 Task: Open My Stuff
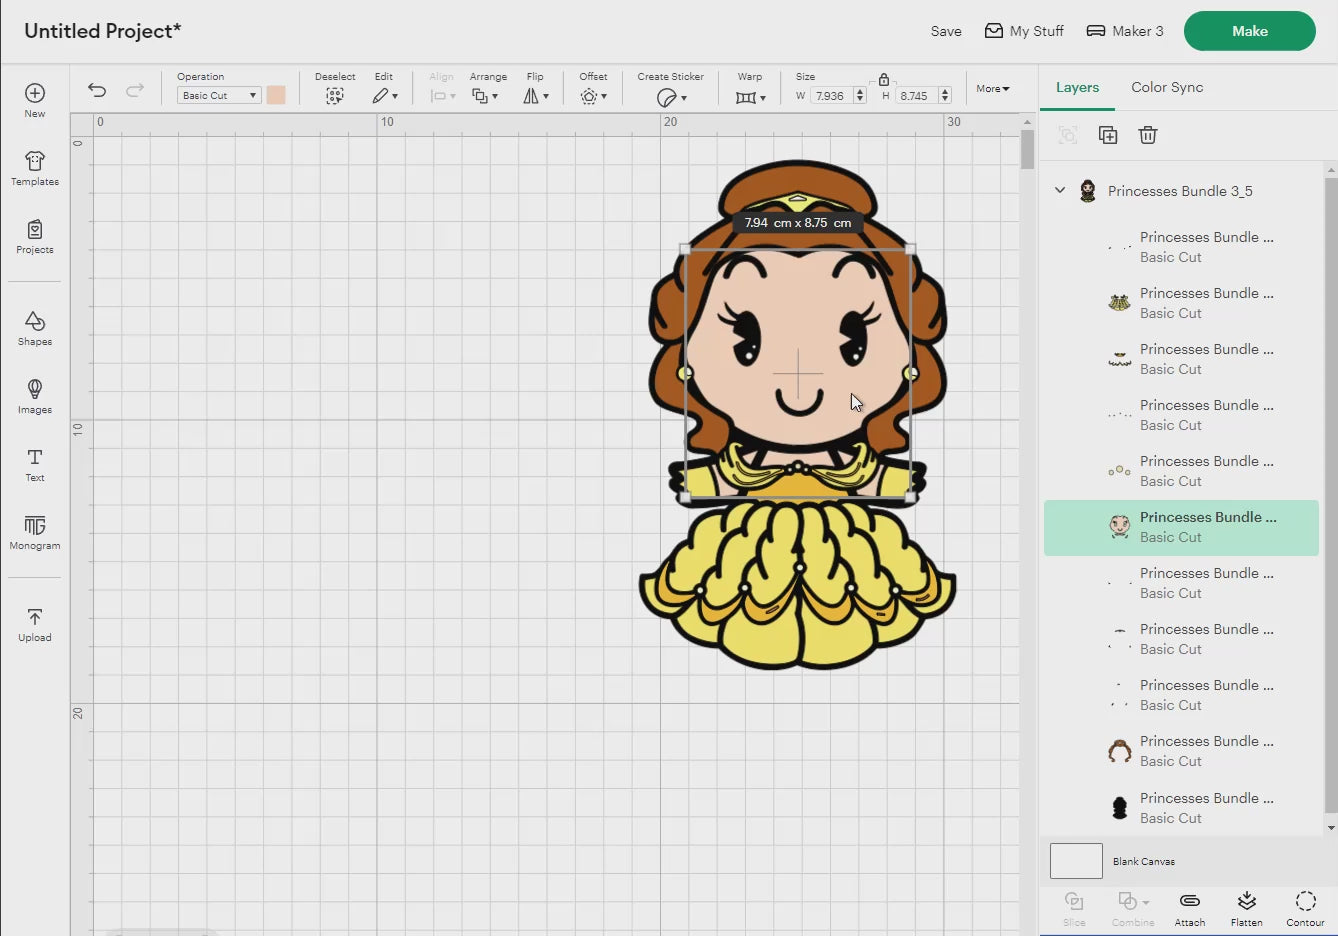click(x=1024, y=31)
